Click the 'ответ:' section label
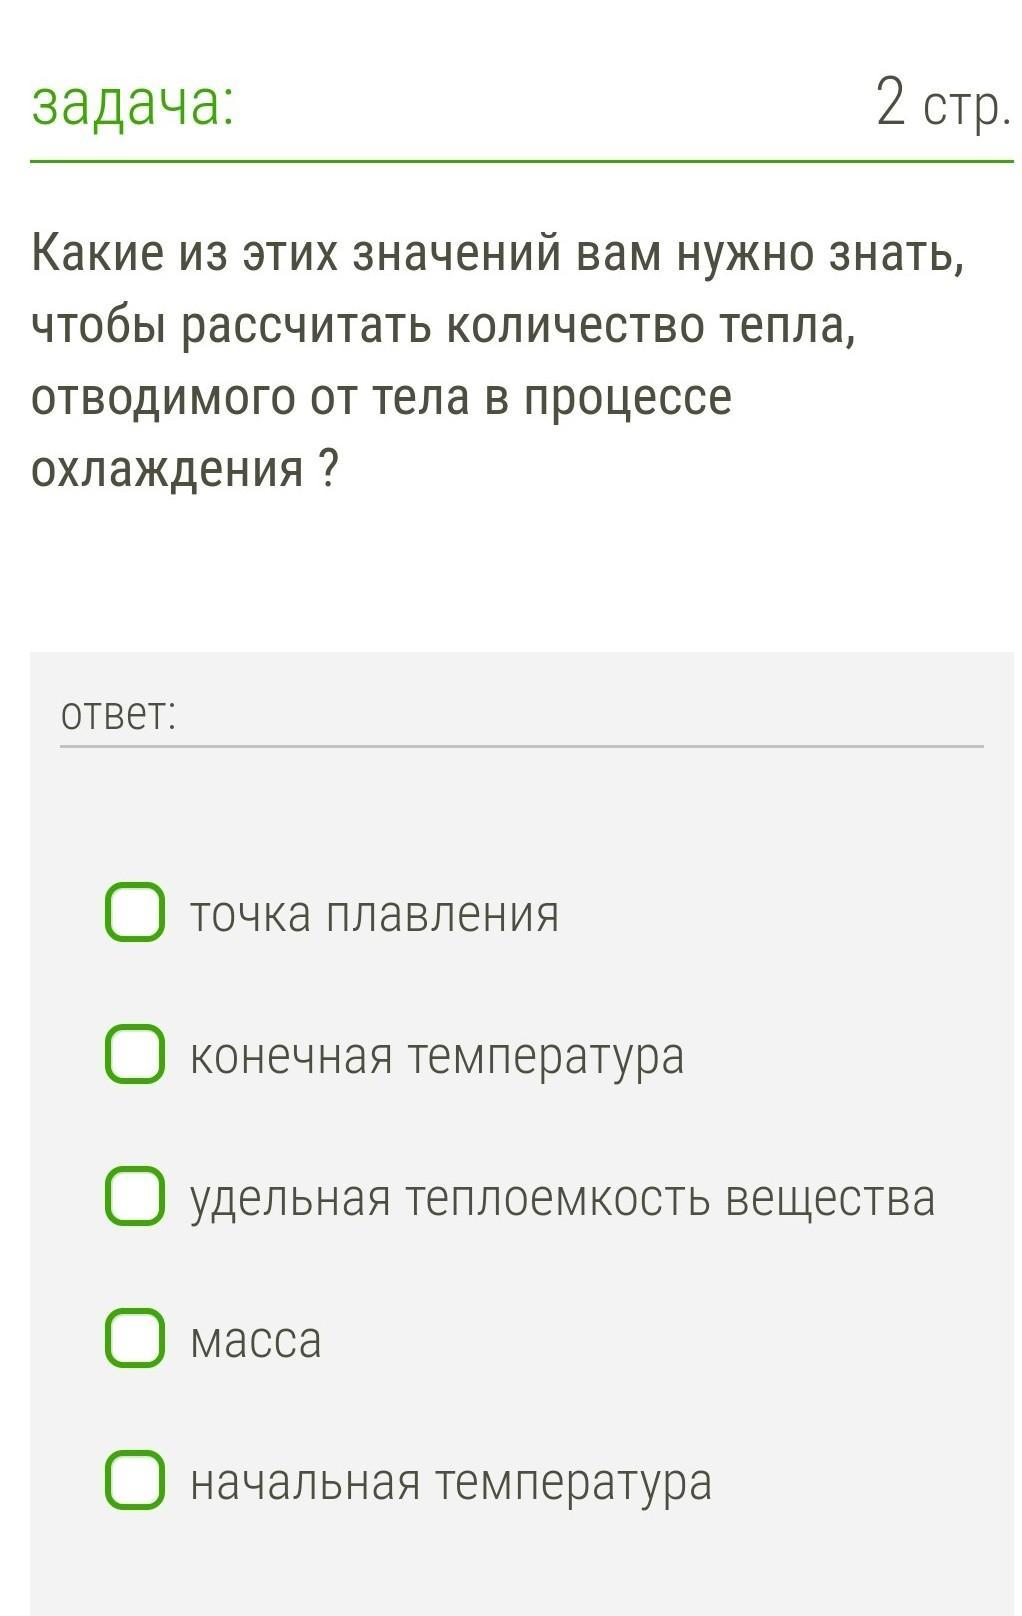Viewport: 1022px width, 1616px height. 118,715
